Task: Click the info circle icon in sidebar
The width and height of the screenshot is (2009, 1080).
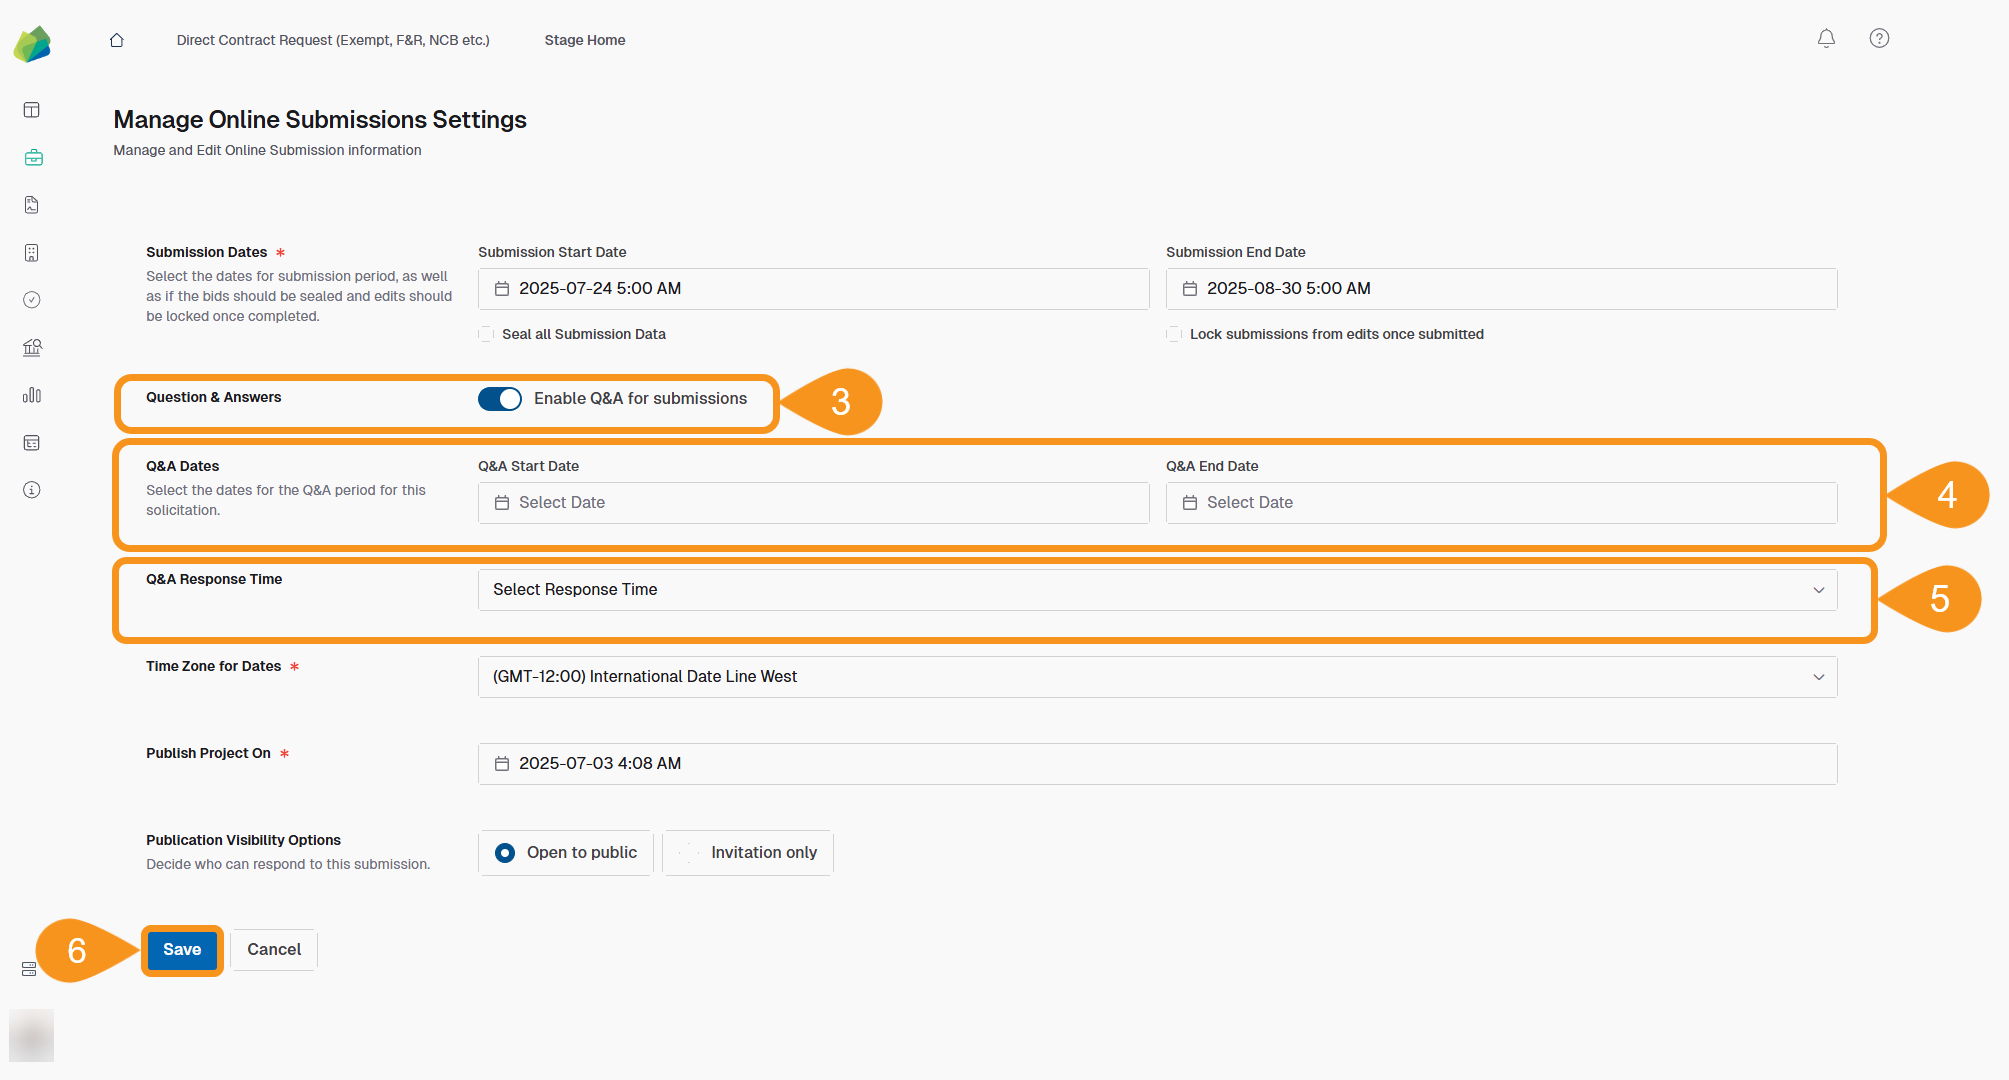Action: [31, 489]
